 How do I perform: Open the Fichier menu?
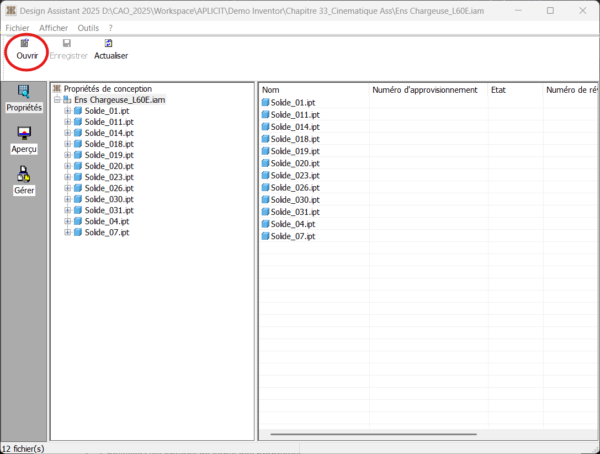(x=18, y=27)
